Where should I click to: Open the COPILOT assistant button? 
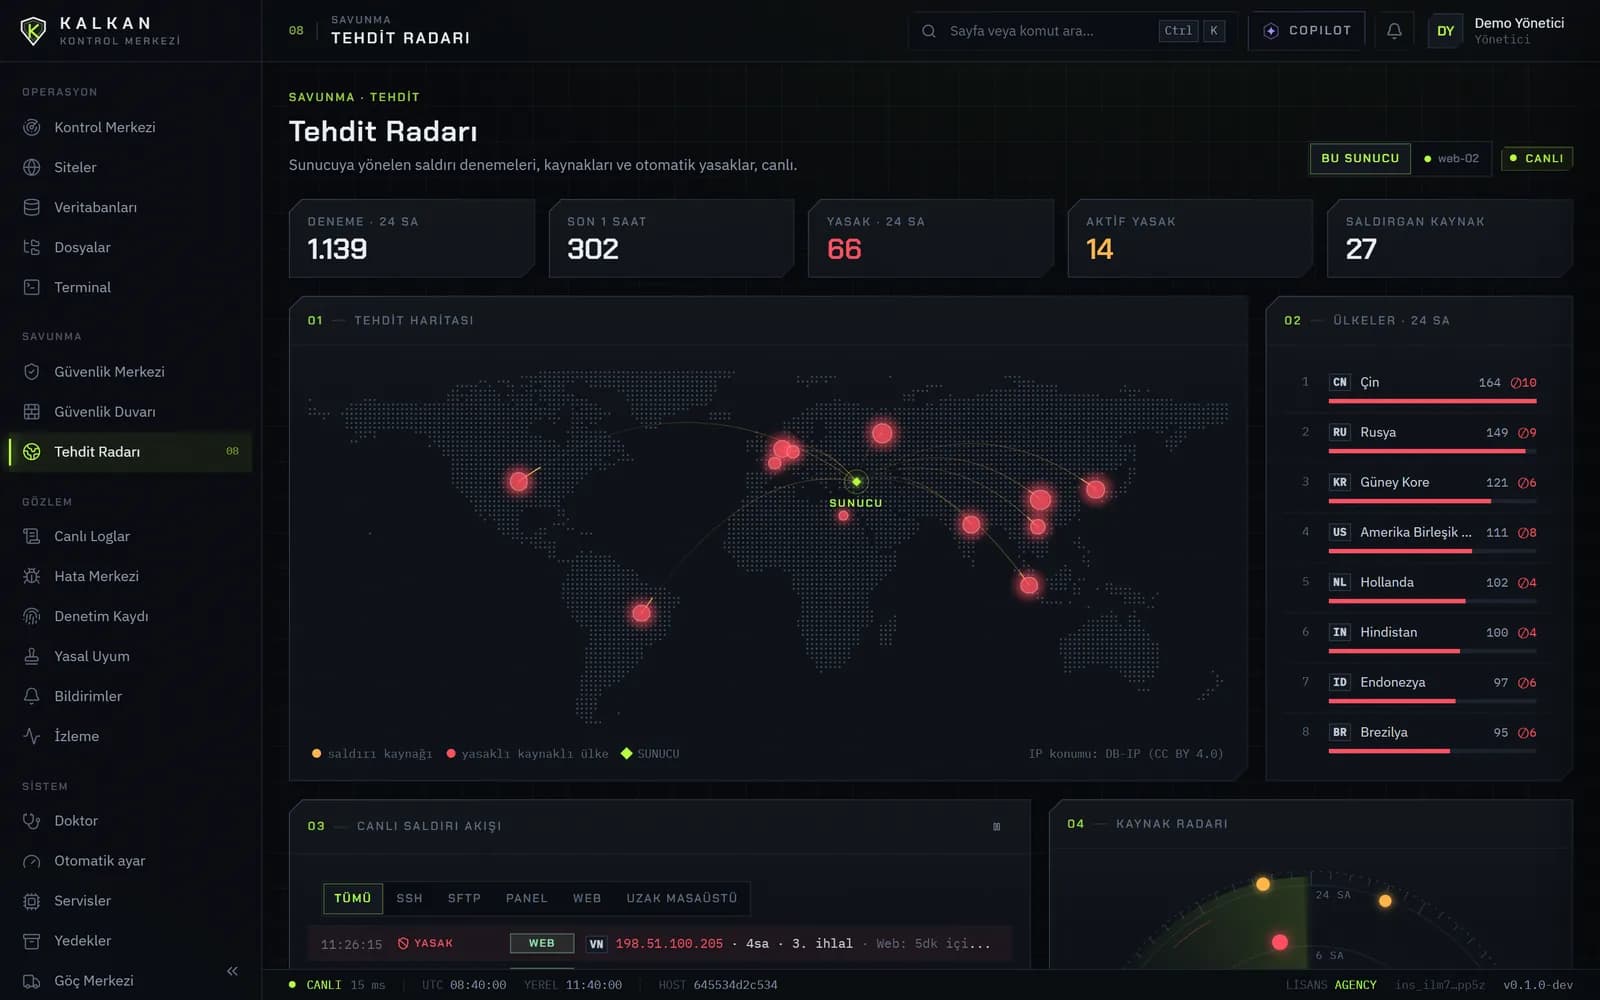(1307, 31)
